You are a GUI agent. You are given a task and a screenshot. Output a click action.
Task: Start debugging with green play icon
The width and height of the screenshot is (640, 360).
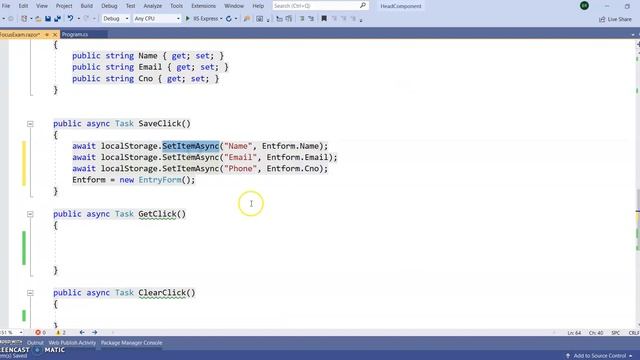coord(188,18)
